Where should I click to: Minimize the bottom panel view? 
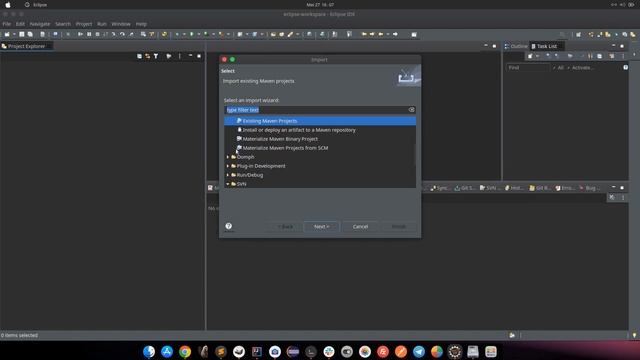(x=613, y=187)
